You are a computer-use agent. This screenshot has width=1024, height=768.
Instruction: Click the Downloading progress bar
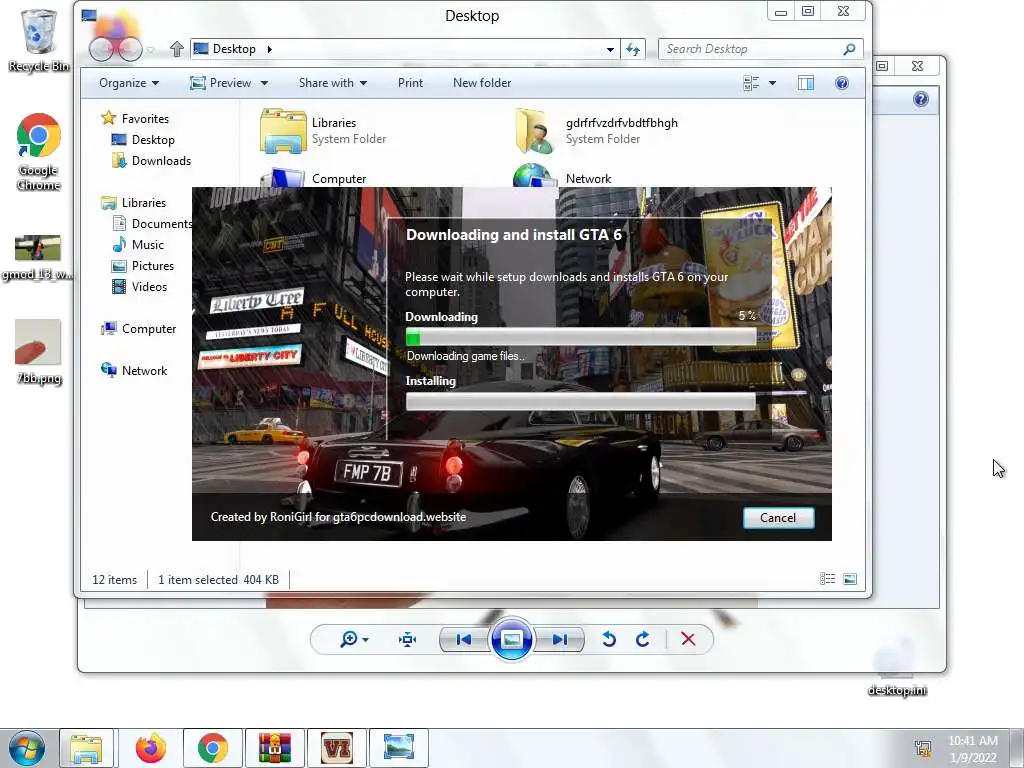(x=581, y=336)
